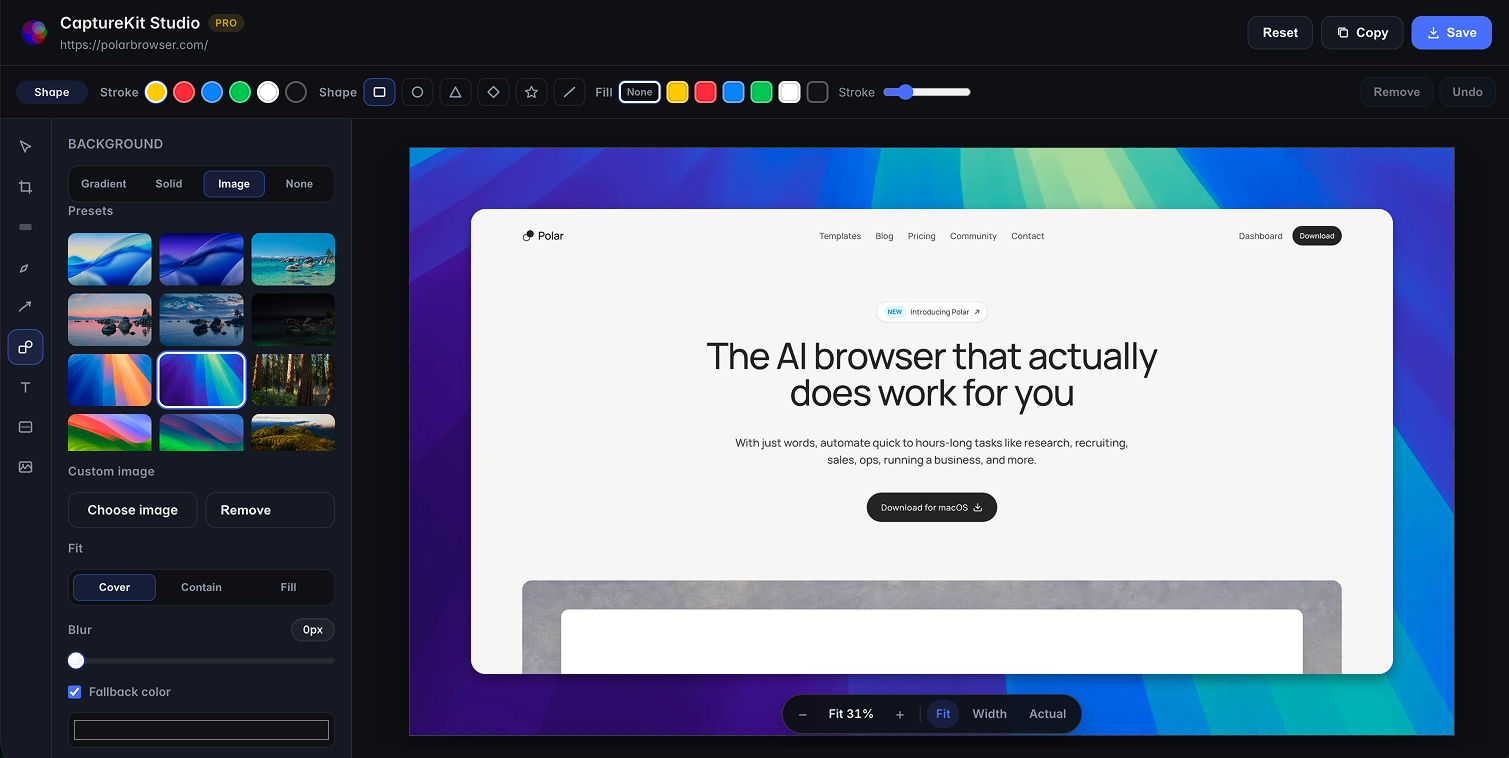Activate the Crop tool
The height and width of the screenshot is (758, 1509).
pos(26,187)
